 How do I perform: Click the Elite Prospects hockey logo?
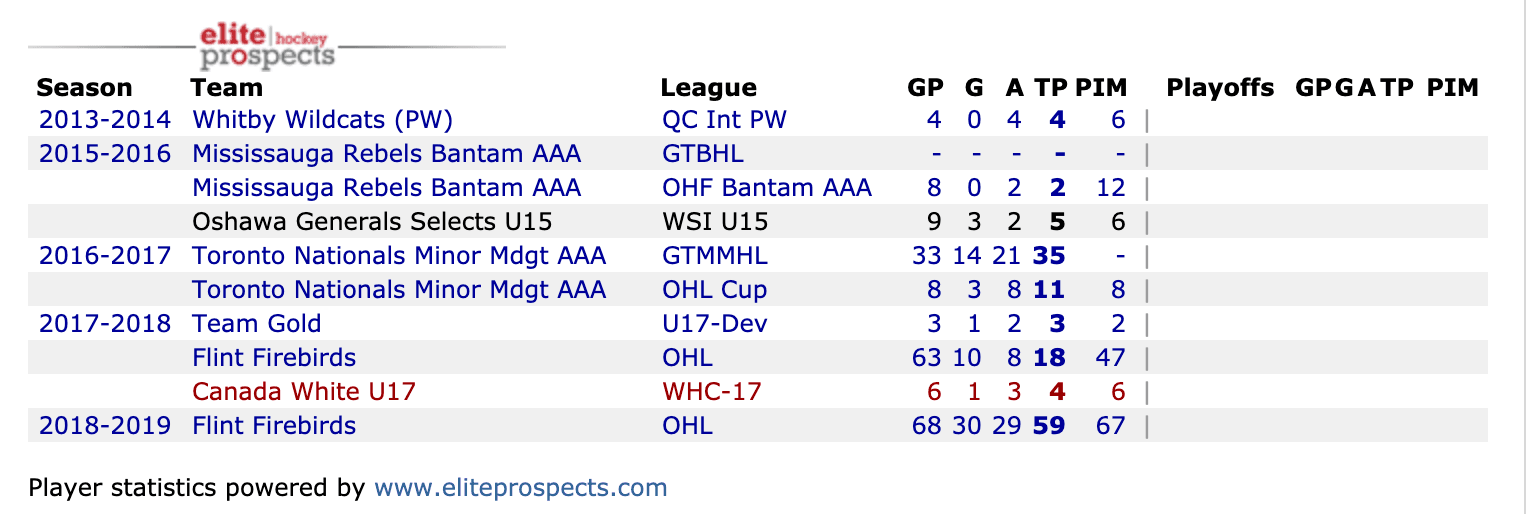click(x=267, y=45)
